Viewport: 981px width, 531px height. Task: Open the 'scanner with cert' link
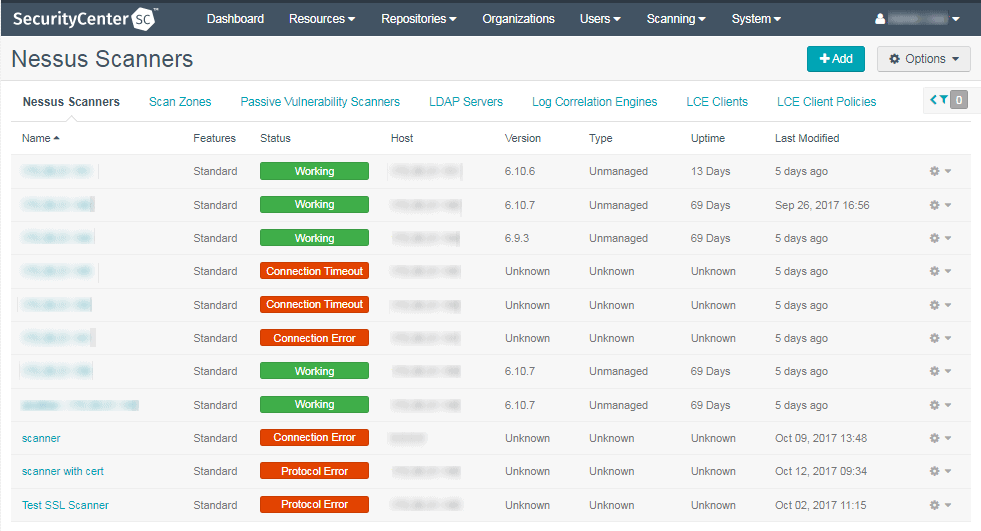pyautogui.click(x=62, y=471)
